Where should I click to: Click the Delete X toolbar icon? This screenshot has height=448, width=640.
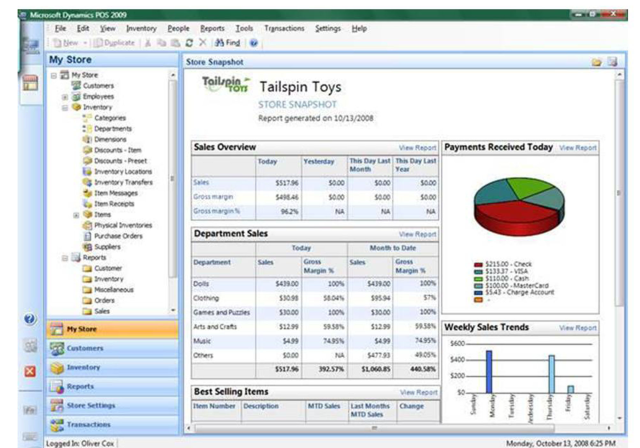(202, 43)
